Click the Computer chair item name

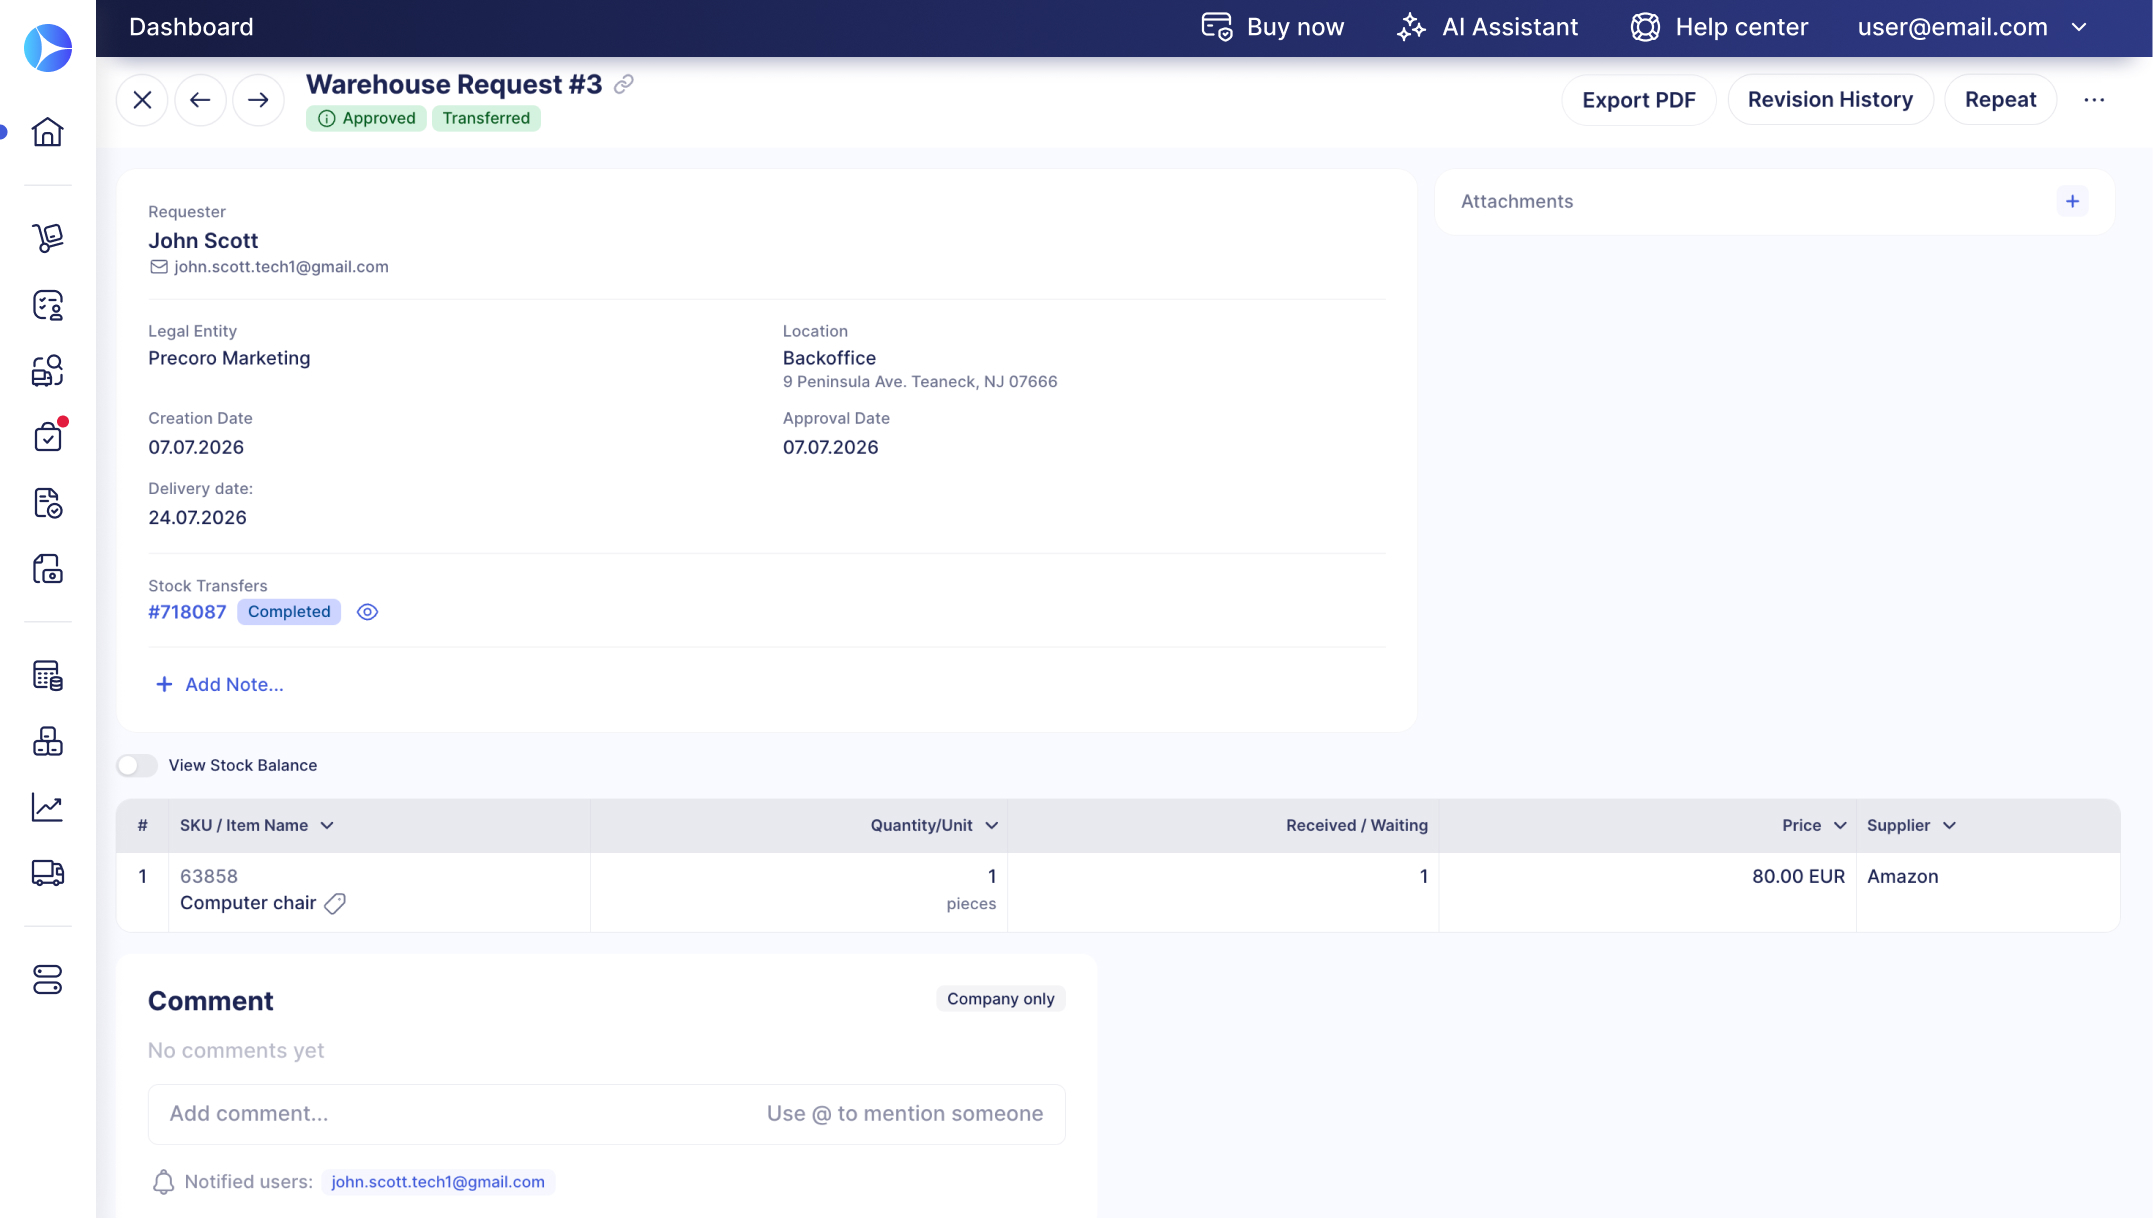[x=248, y=904]
